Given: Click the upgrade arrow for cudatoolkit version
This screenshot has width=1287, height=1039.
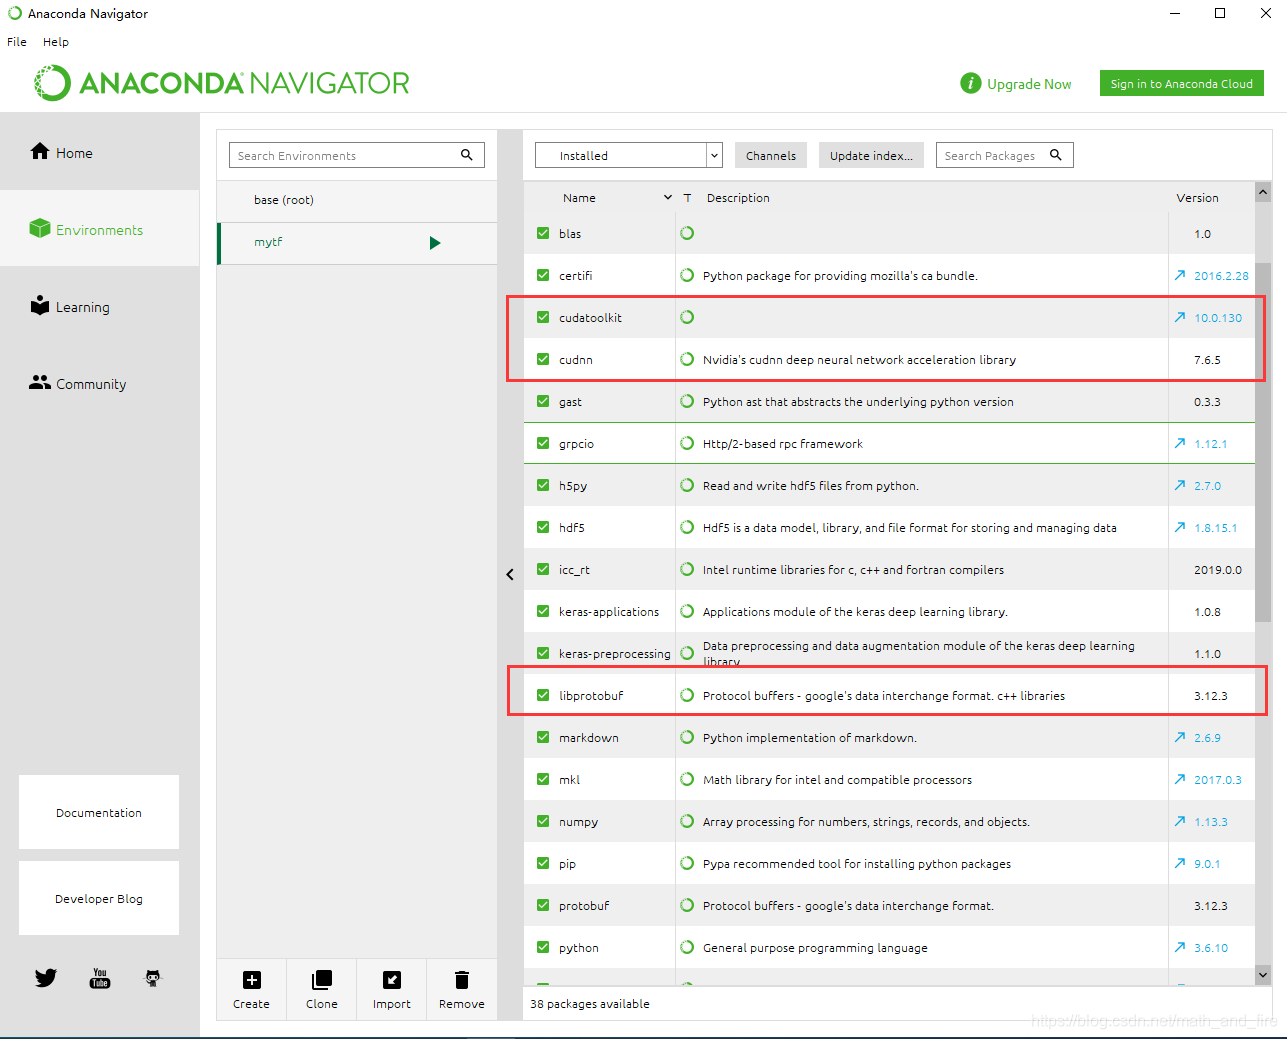Looking at the screenshot, I should click(1180, 317).
